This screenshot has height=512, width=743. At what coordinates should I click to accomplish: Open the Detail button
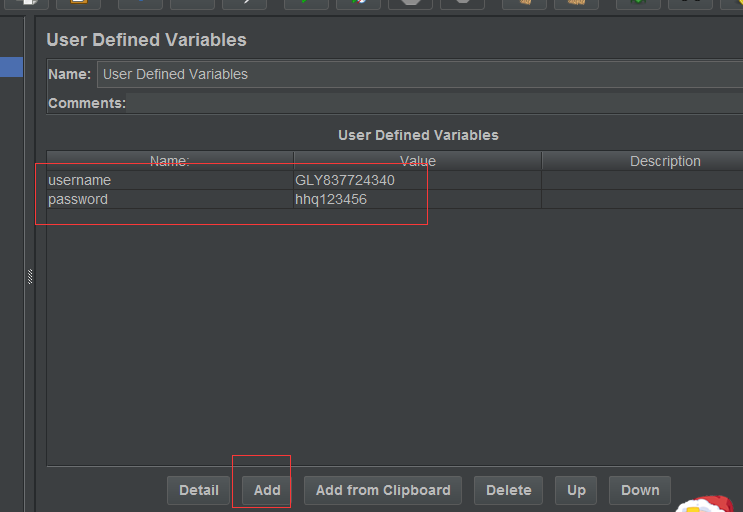pyautogui.click(x=199, y=490)
